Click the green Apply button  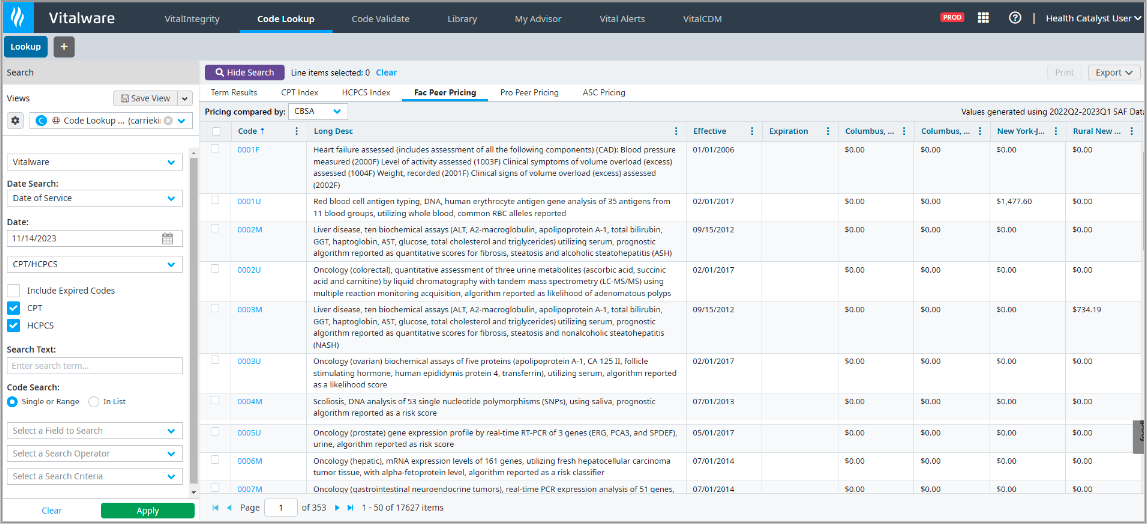point(148,511)
